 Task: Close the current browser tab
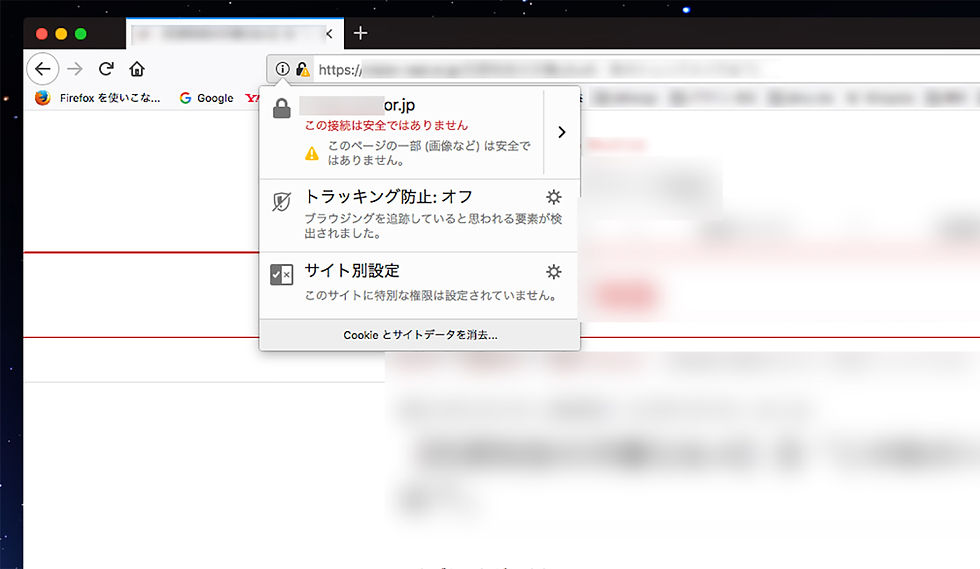click(329, 34)
